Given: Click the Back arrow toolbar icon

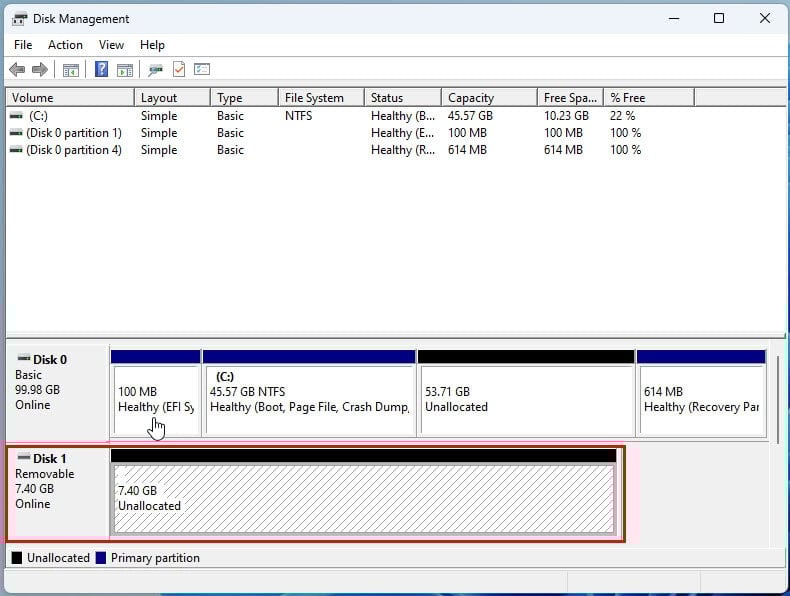Looking at the screenshot, I should click(x=17, y=70).
